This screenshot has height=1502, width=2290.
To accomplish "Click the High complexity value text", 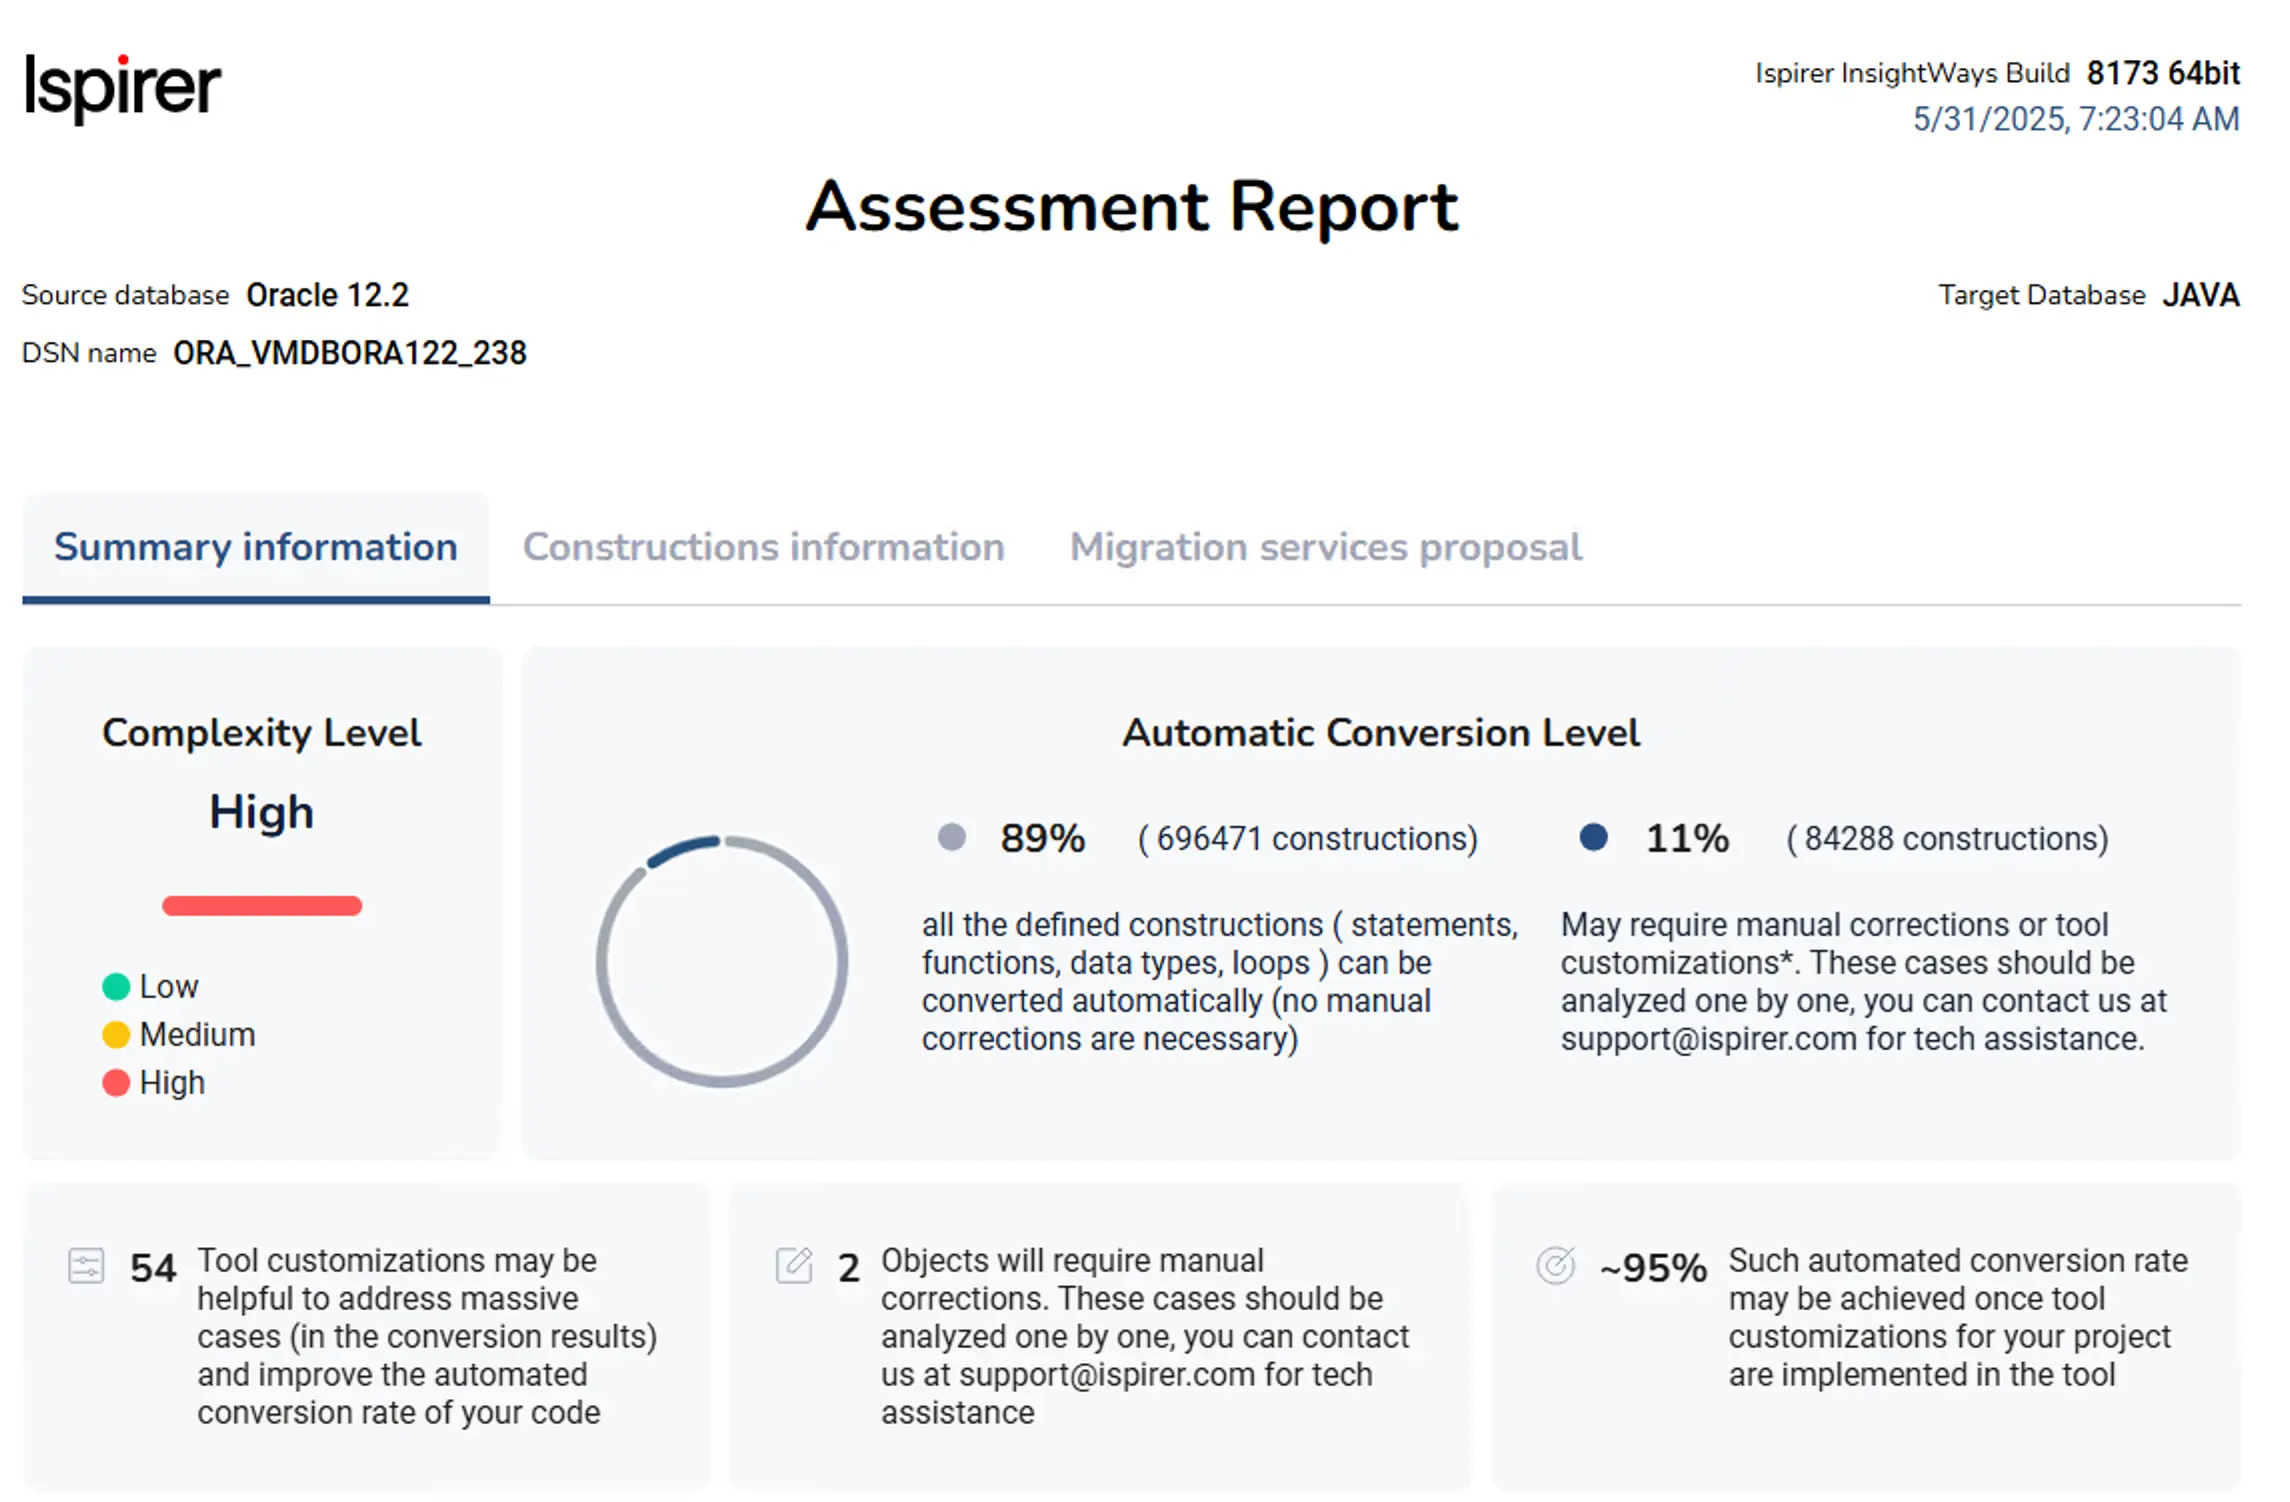I will coord(262,812).
